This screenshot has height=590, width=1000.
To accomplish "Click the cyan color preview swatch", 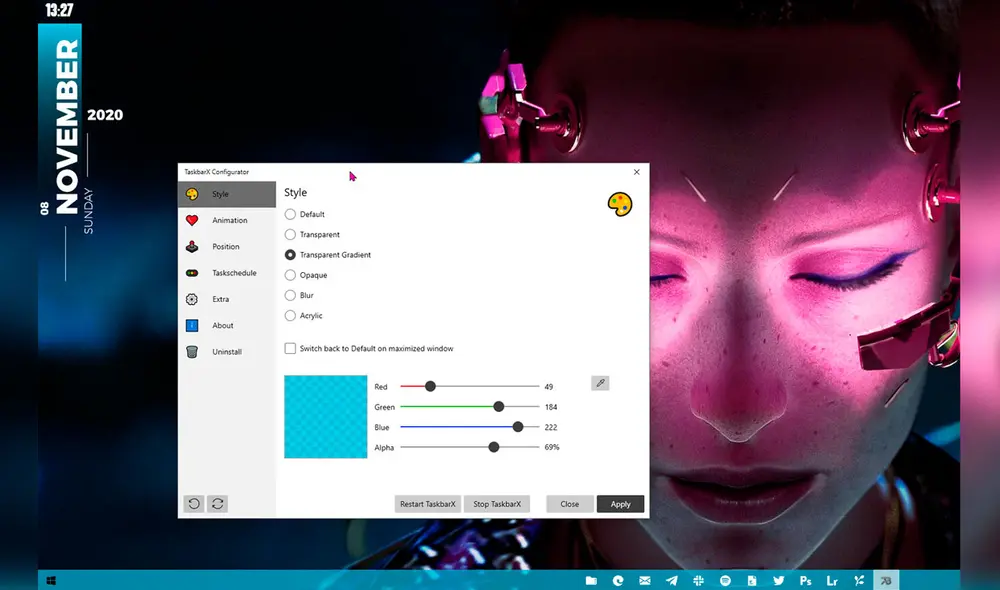I will [x=325, y=416].
